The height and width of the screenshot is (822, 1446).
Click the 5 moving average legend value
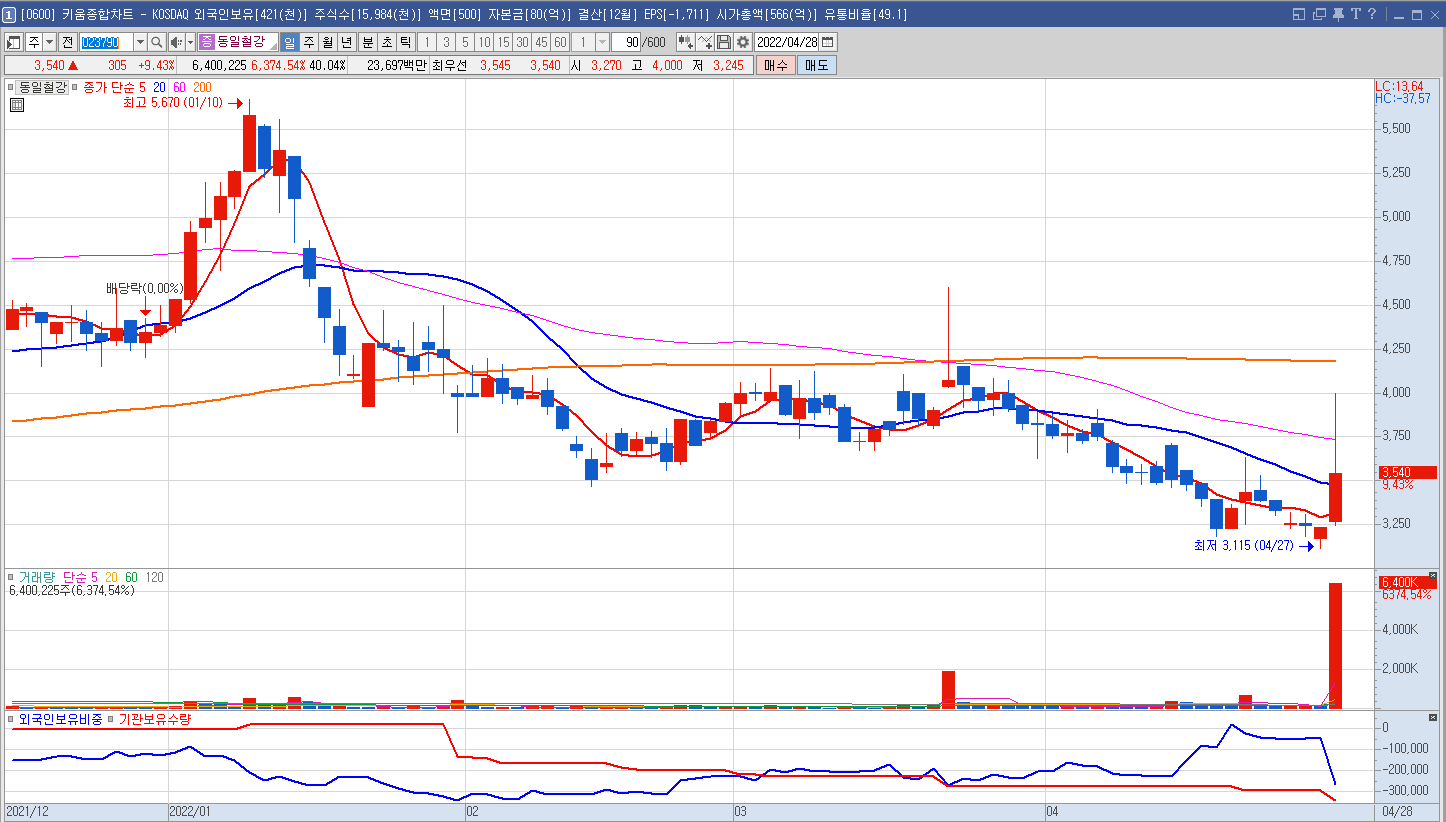tap(141, 87)
